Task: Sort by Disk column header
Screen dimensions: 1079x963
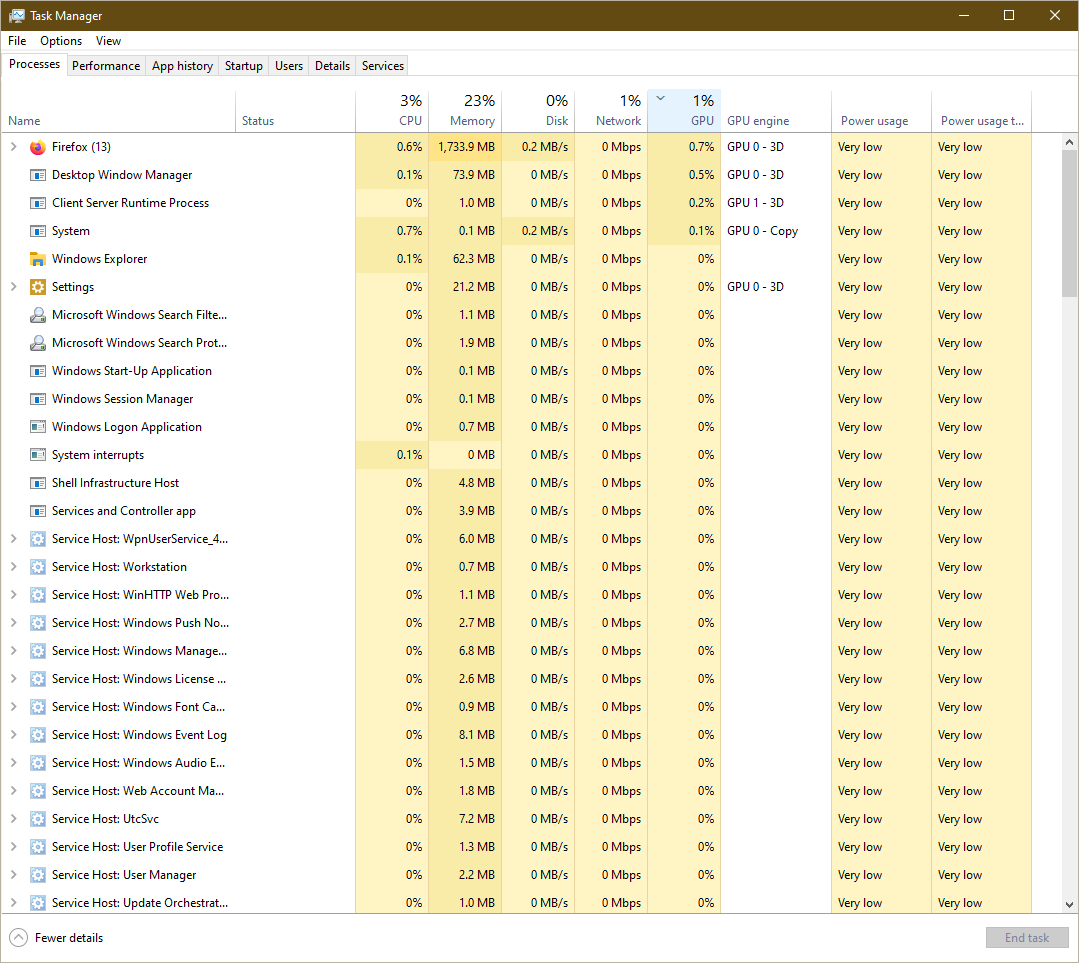Action: (x=538, y=110)
